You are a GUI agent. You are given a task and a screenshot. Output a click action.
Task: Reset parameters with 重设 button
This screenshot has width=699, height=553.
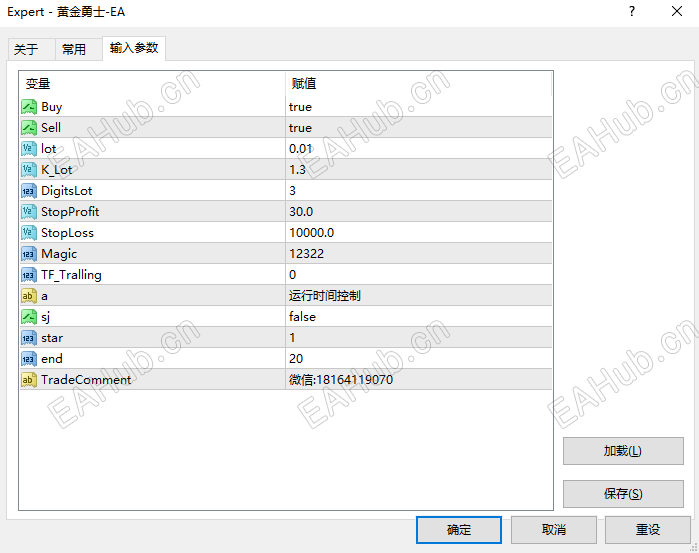(648, 530)
